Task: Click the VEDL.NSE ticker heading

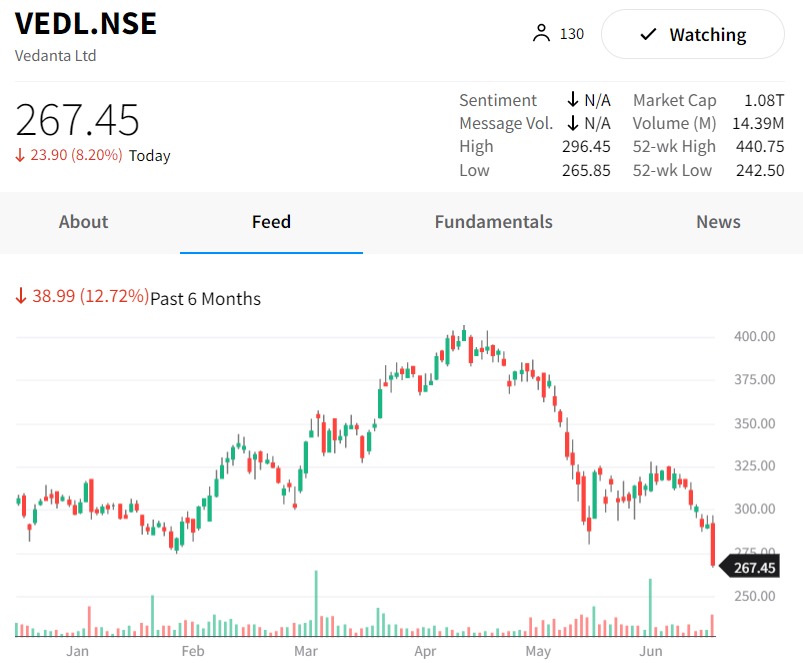Action: point(86,23)
